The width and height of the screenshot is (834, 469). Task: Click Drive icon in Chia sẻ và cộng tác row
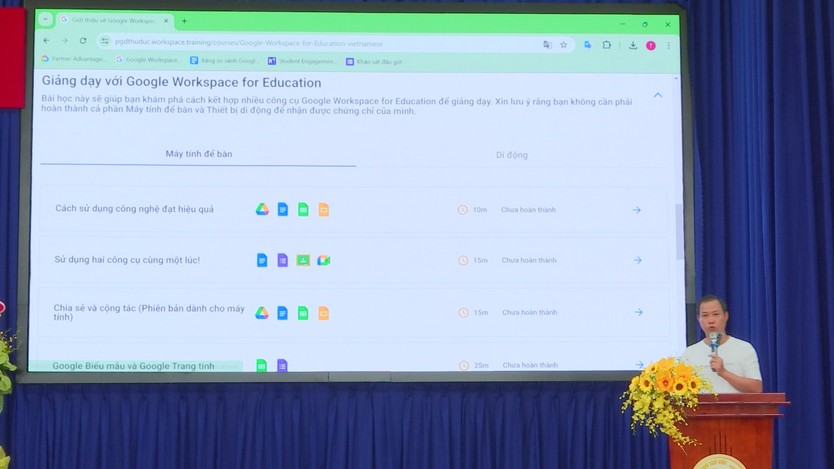(262, 313)
